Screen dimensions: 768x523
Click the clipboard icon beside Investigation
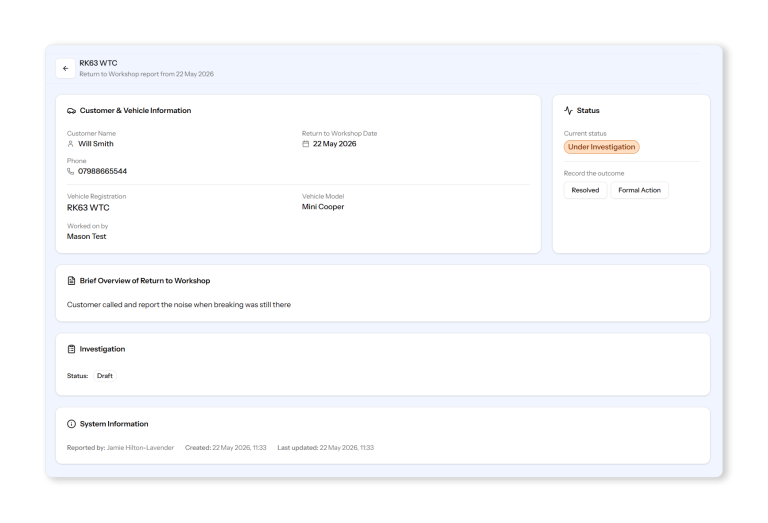72,349
